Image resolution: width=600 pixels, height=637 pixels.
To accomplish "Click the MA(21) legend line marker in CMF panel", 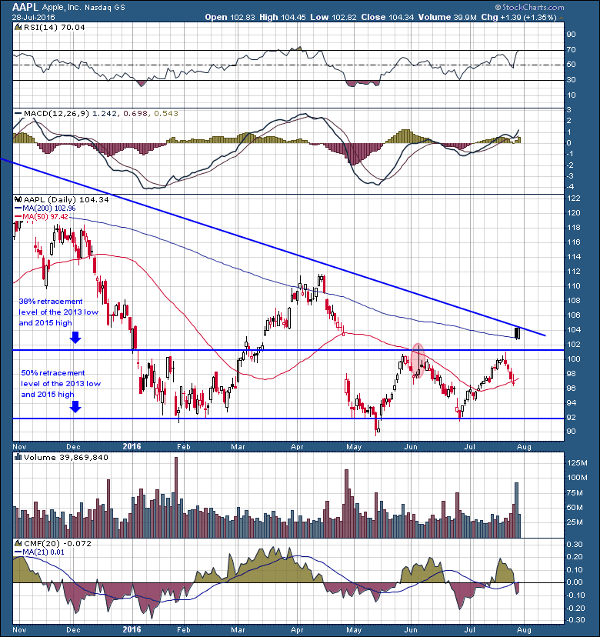I will pos(17,552).
